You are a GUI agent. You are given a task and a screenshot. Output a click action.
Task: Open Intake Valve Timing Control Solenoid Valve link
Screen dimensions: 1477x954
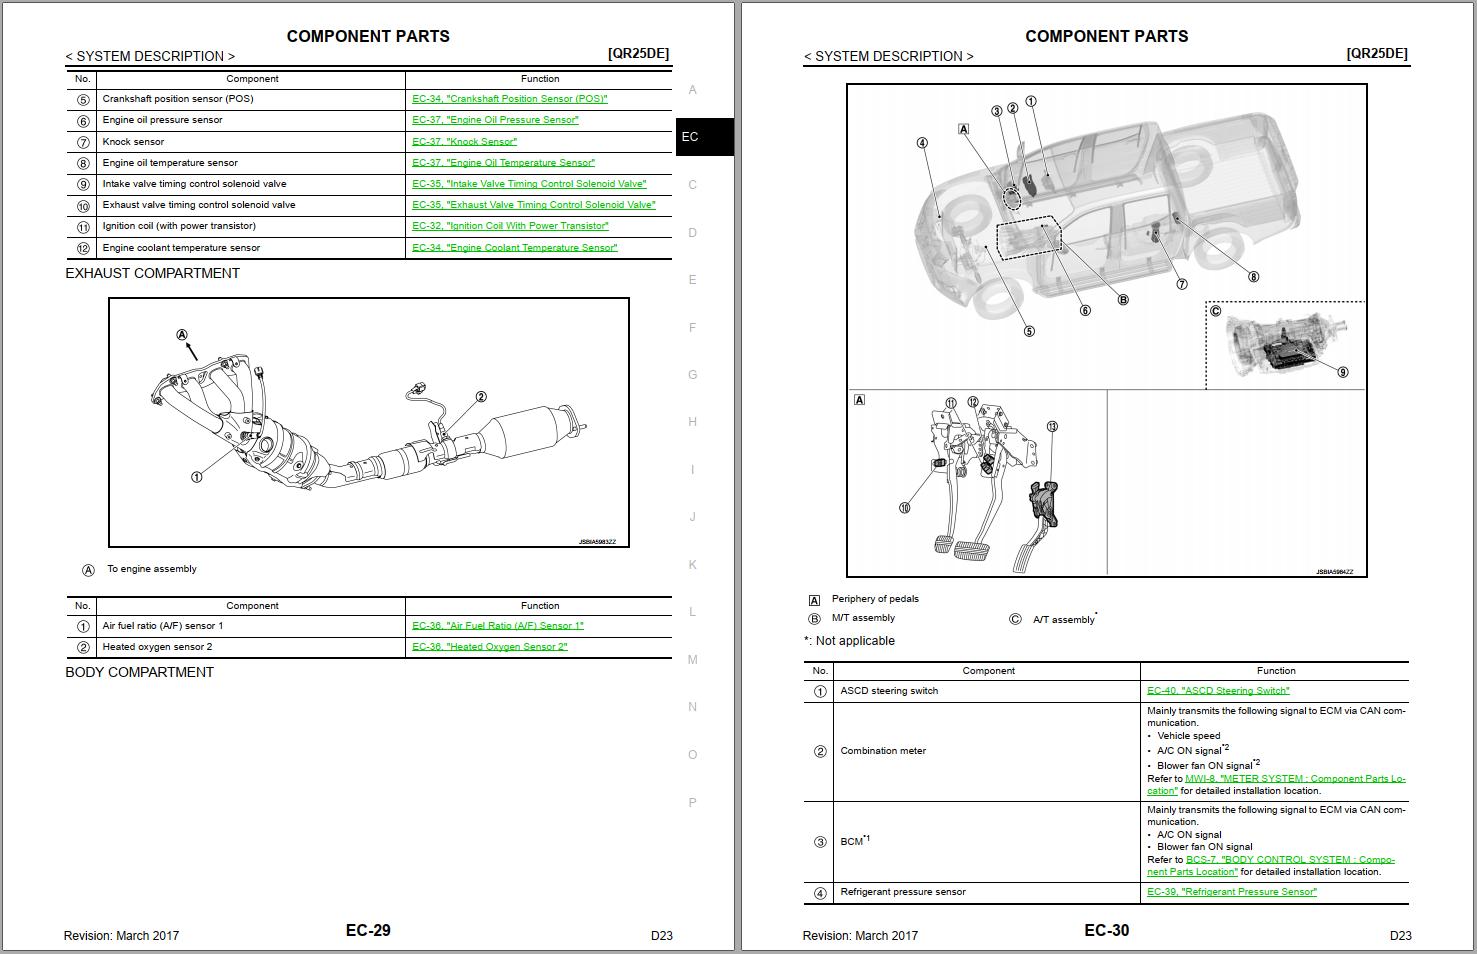click(x=529, y=184)
